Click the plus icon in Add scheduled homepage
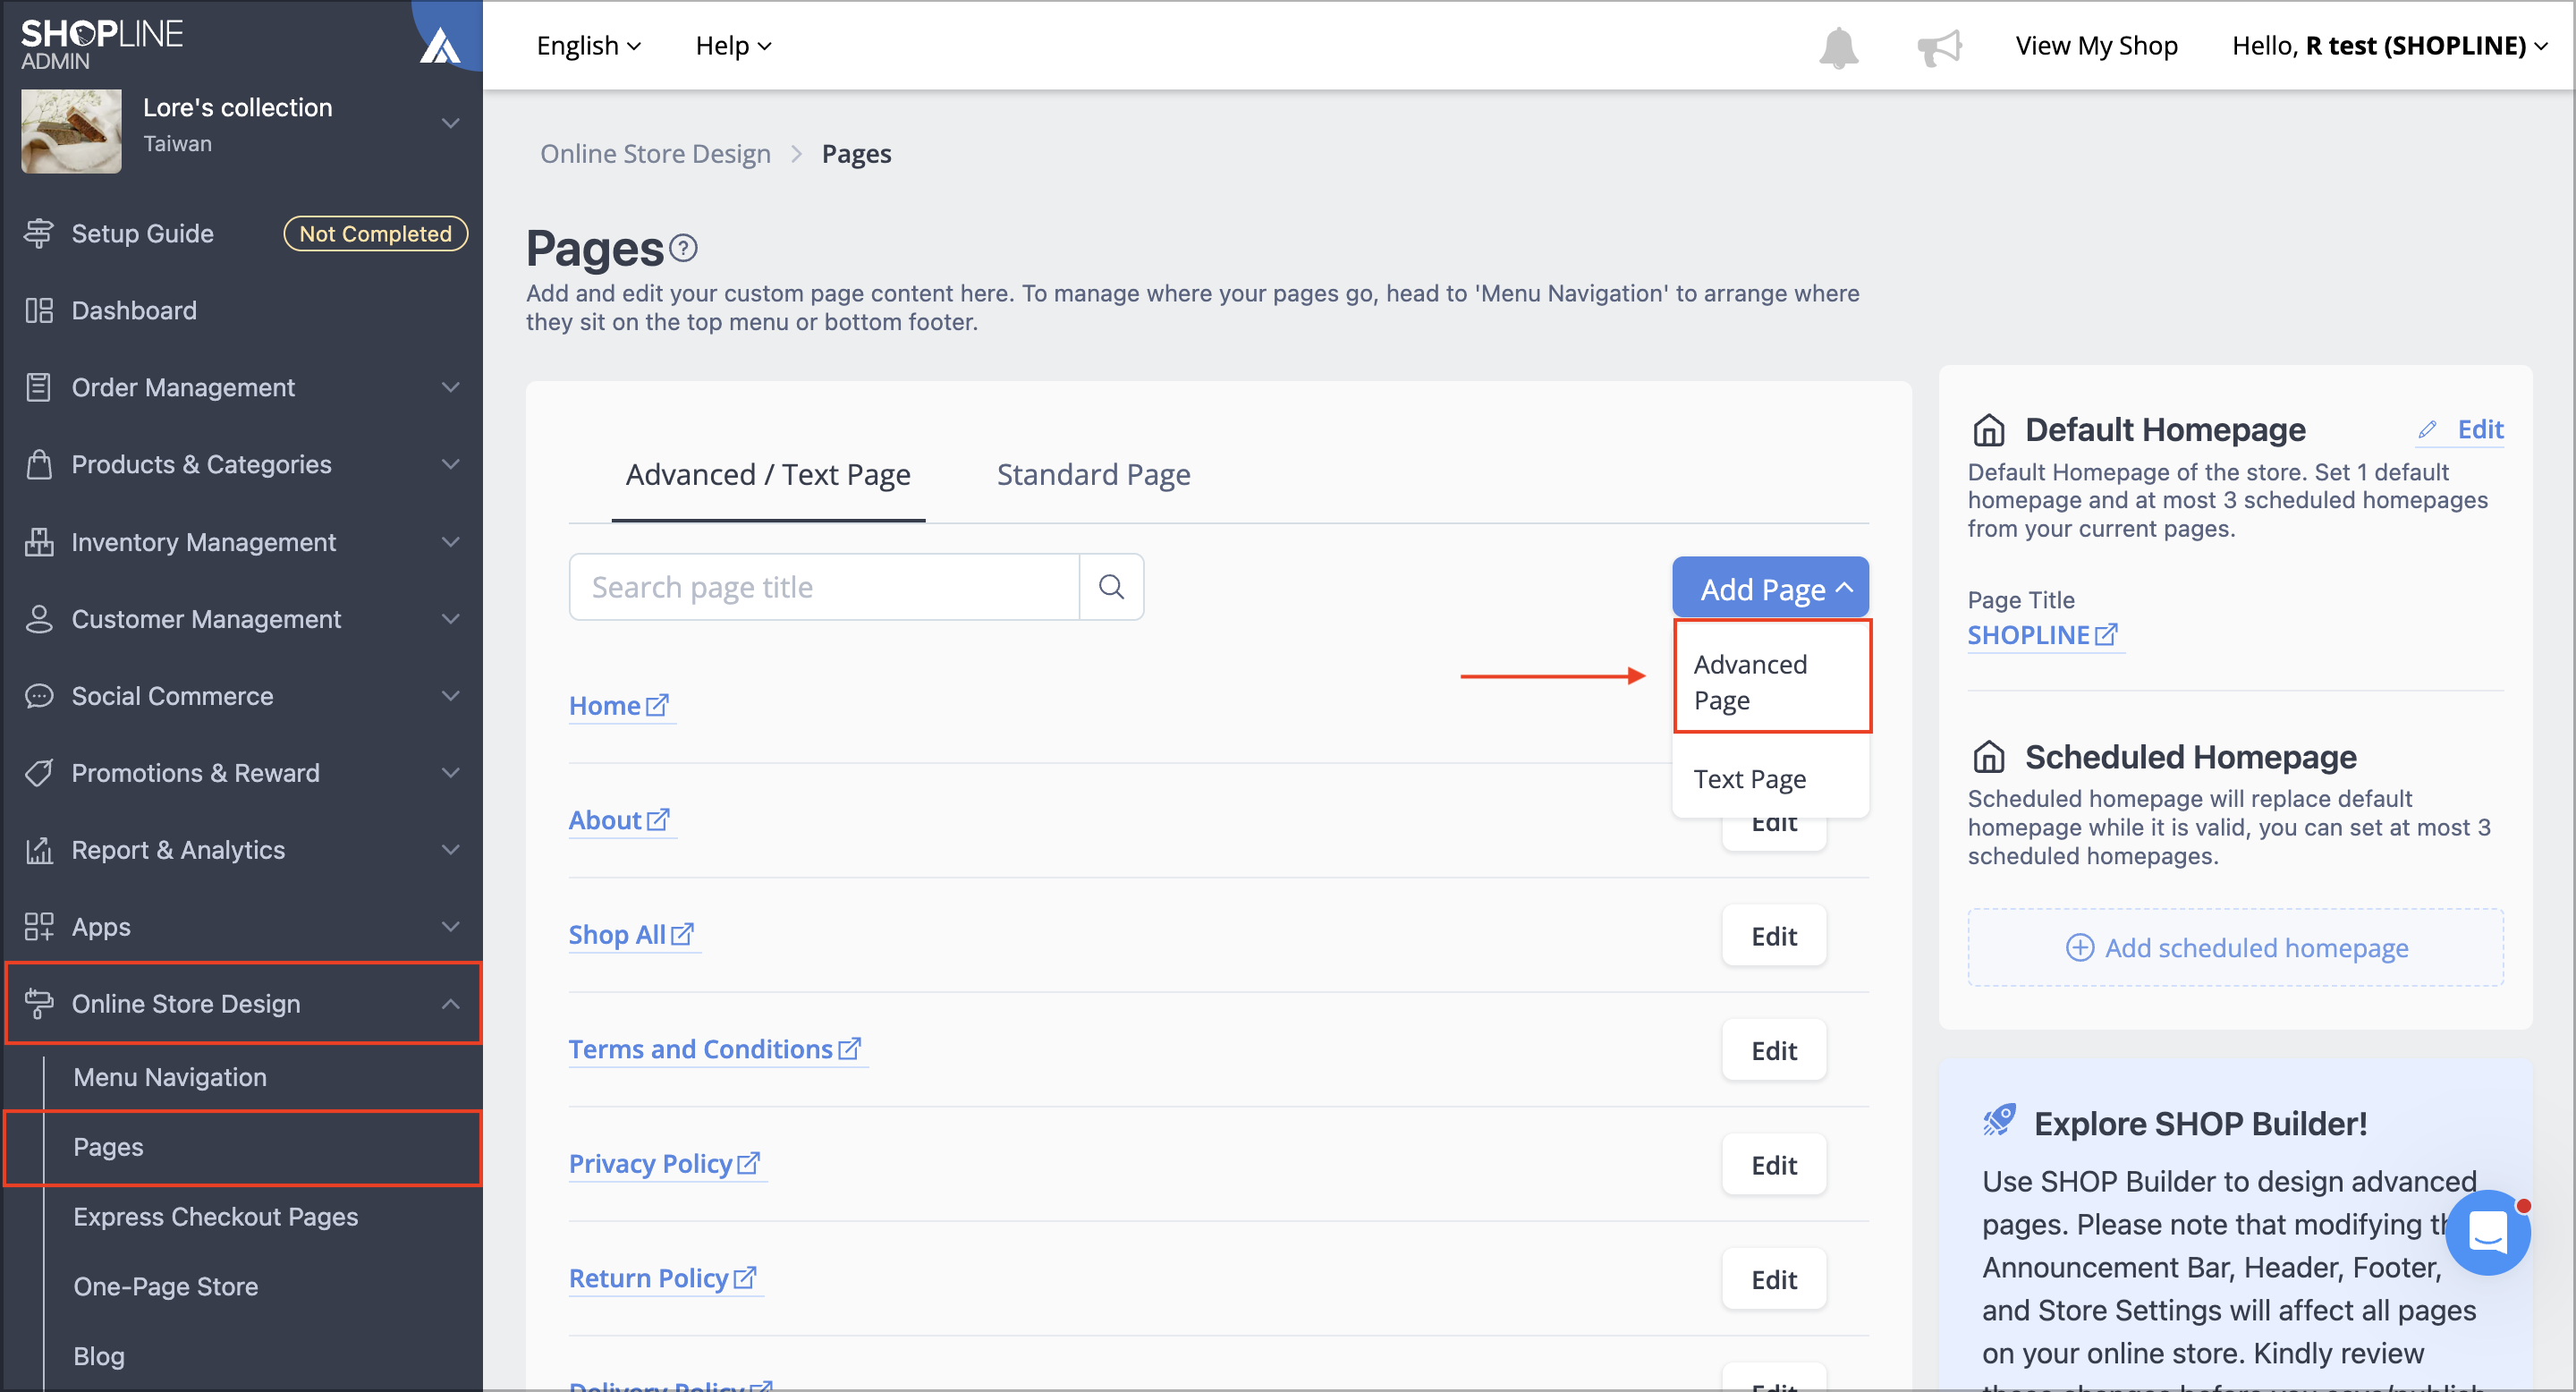Screen dimensions: 2576x1392 2080,947
